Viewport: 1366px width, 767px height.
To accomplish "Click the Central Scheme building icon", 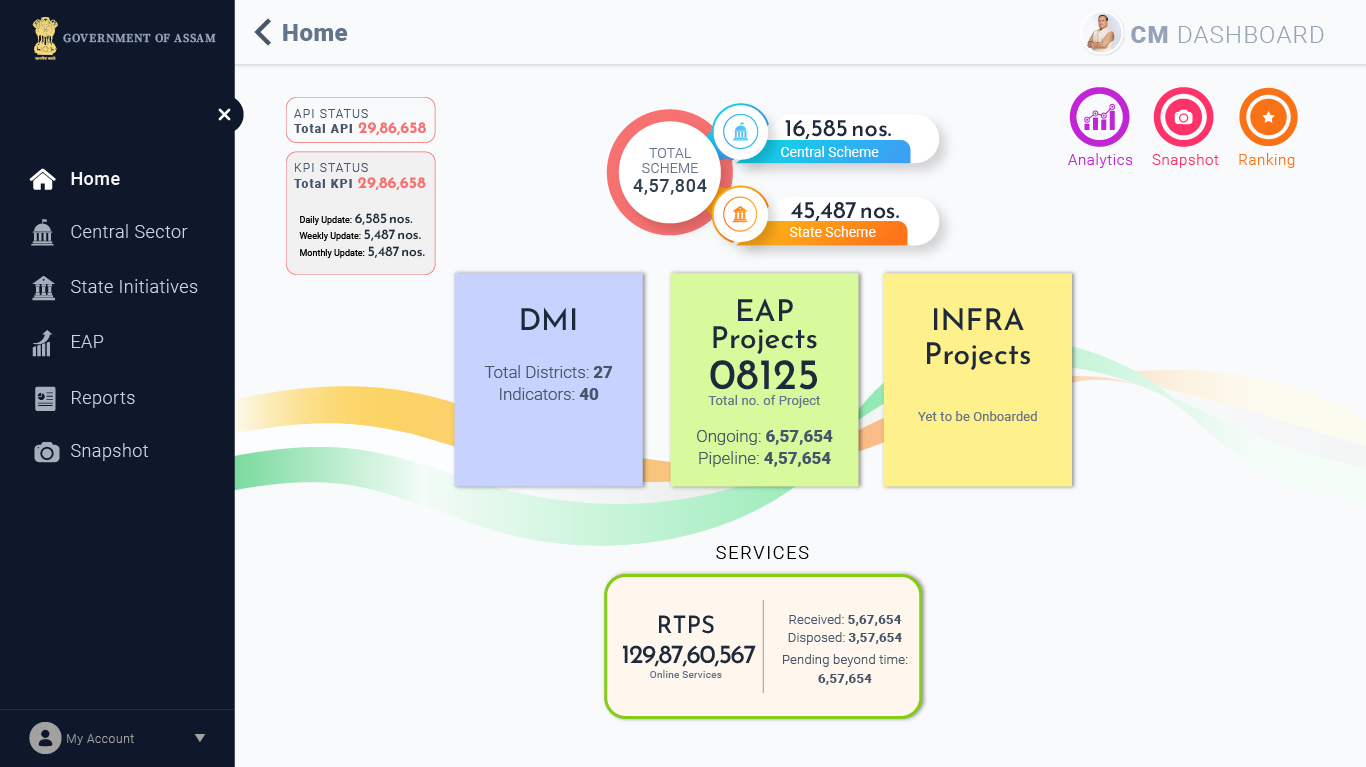I will tap(740, 133).
